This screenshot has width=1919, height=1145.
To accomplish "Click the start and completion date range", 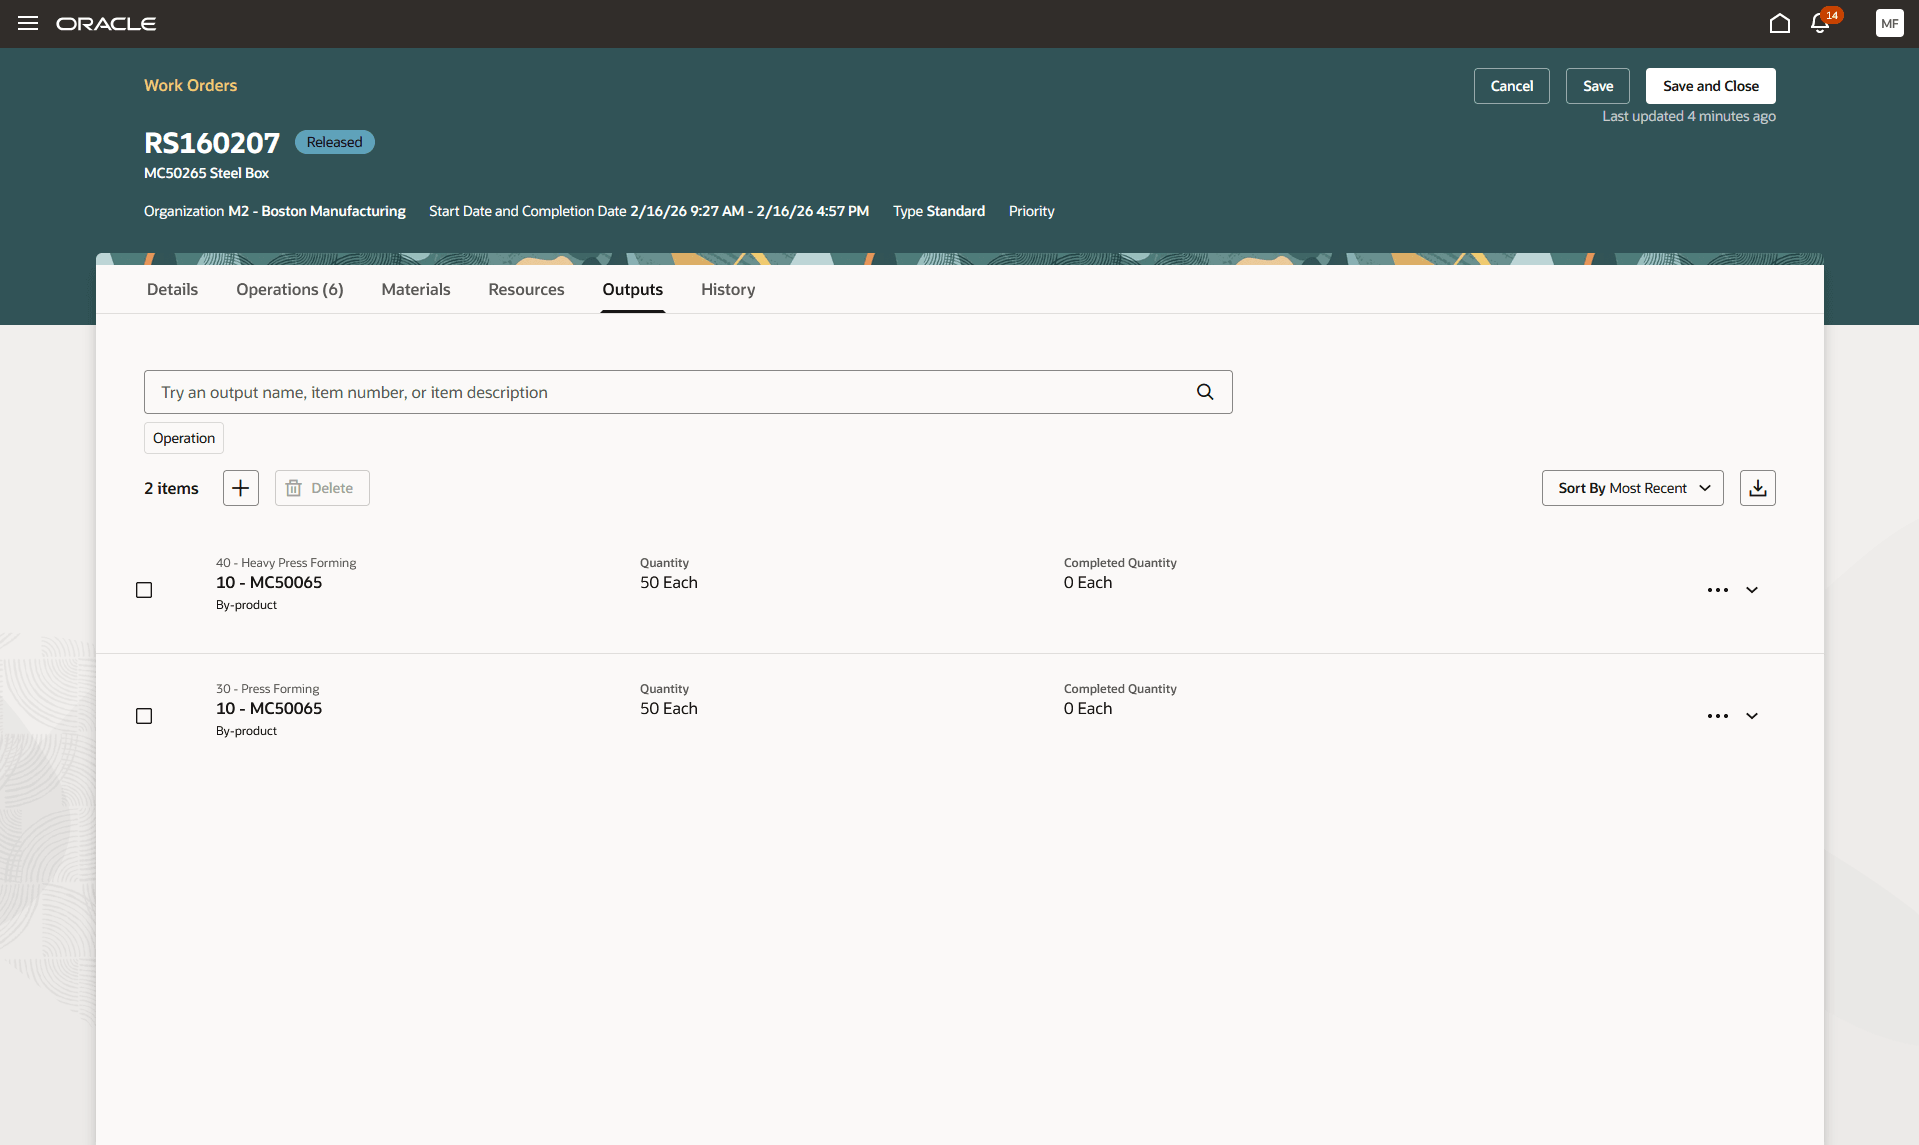I will click(750, 211).
